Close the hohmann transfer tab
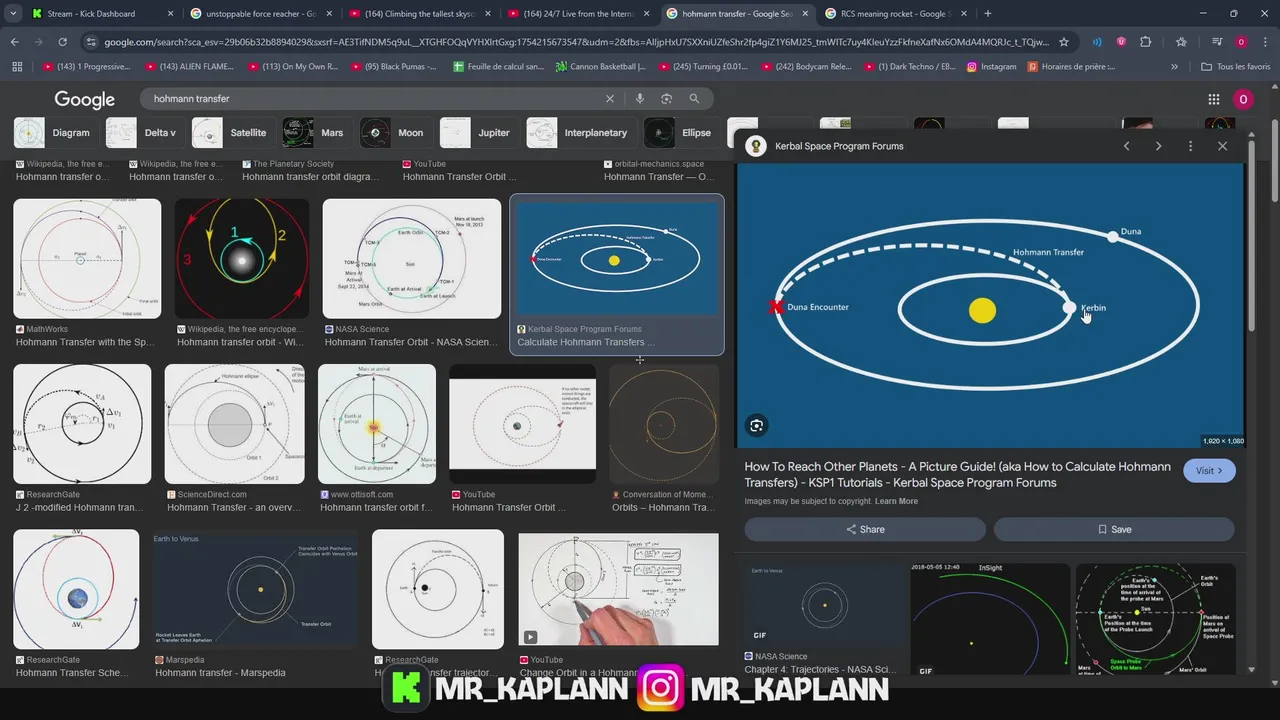This screenshot has width=1280, height=720. [805, 14]
